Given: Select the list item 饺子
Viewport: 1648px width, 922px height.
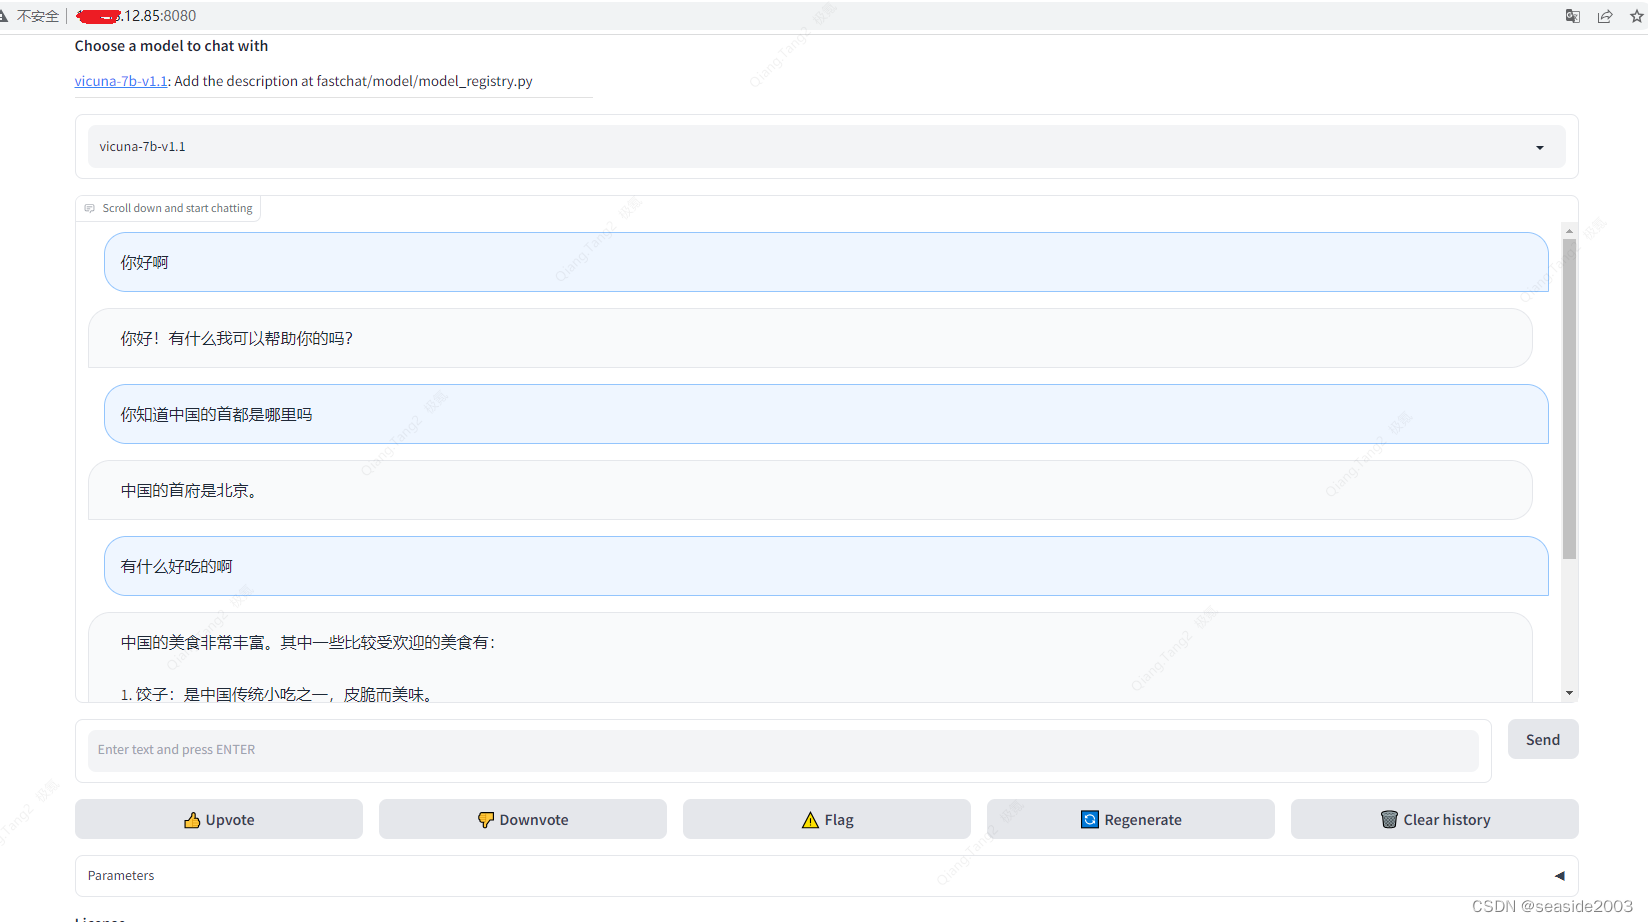Looking at the screenshot, I should [x=279, y=694].
